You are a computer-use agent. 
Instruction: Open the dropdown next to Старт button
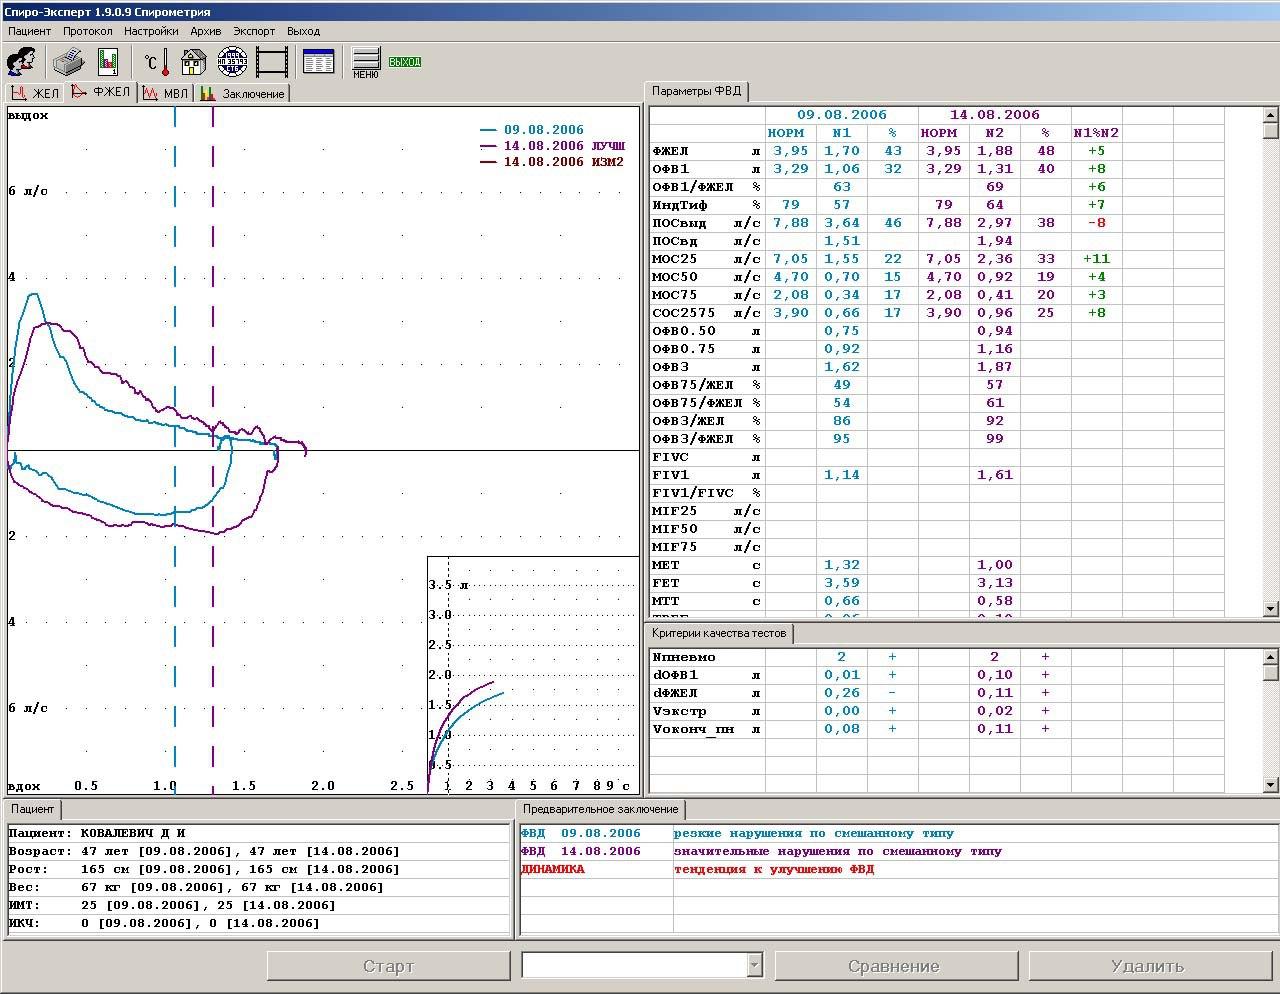[x=754, y=965]
